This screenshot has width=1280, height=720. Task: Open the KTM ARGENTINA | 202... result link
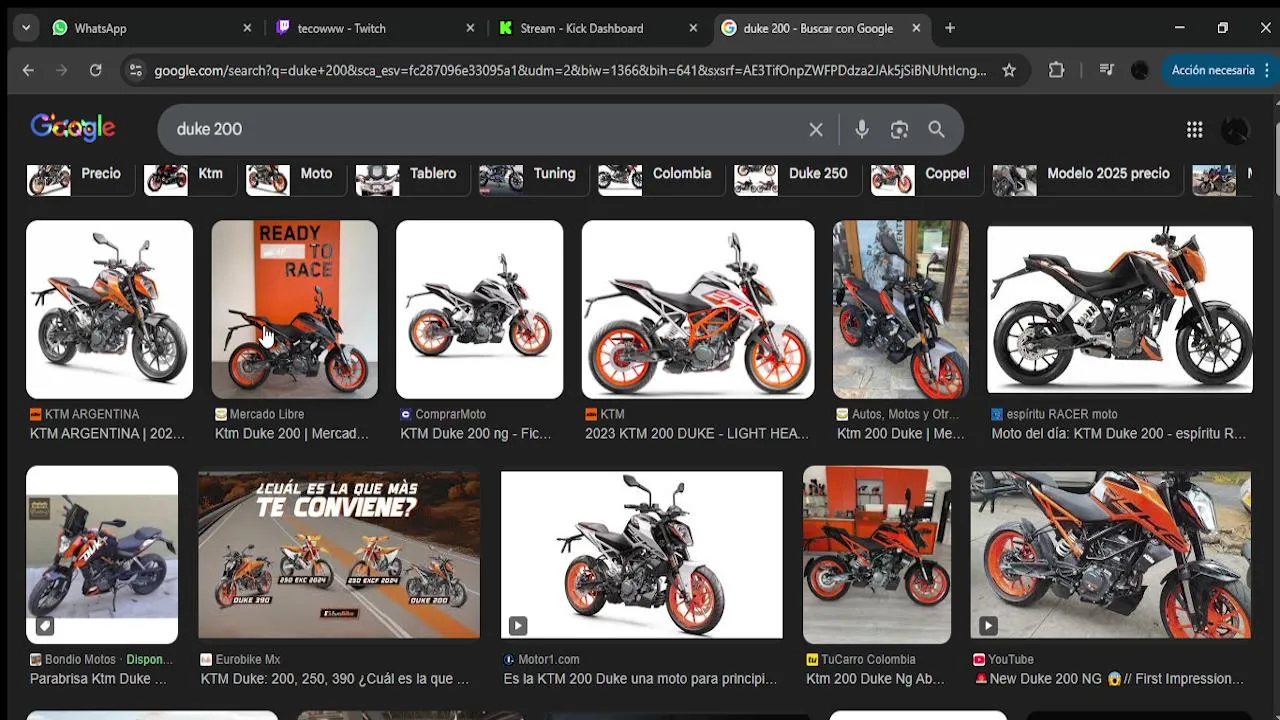click(x=107, y=433)
